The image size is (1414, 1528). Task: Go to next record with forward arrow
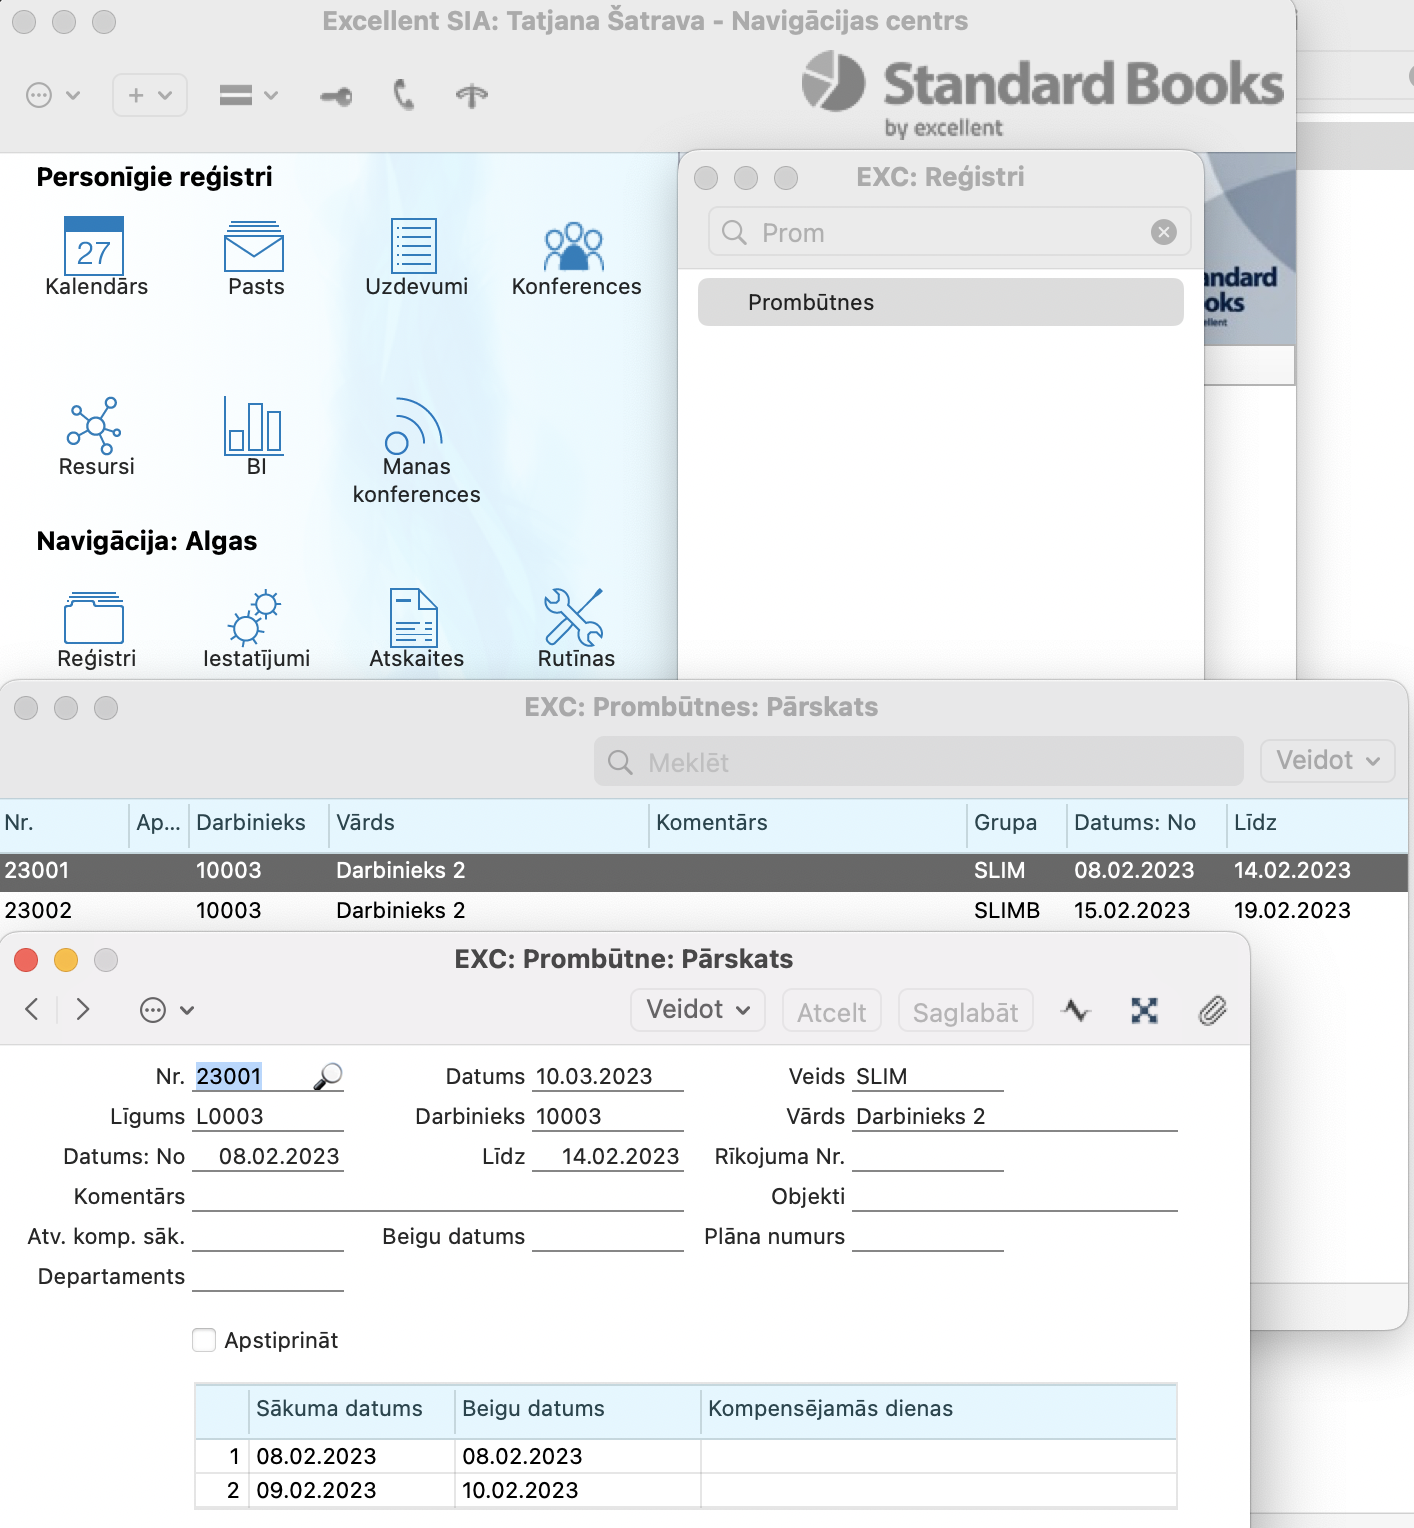[83, 1010]
